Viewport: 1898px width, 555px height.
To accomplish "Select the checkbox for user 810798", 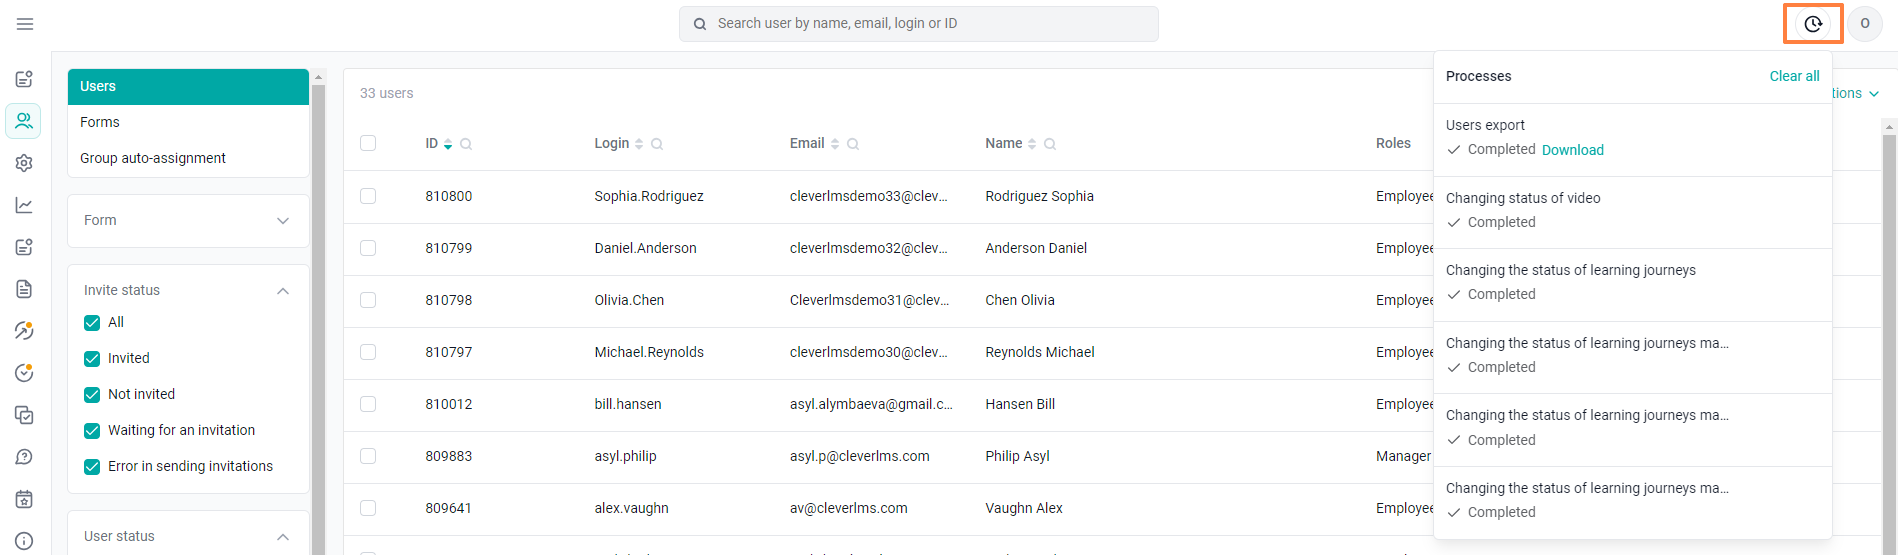I will [368, 300].
